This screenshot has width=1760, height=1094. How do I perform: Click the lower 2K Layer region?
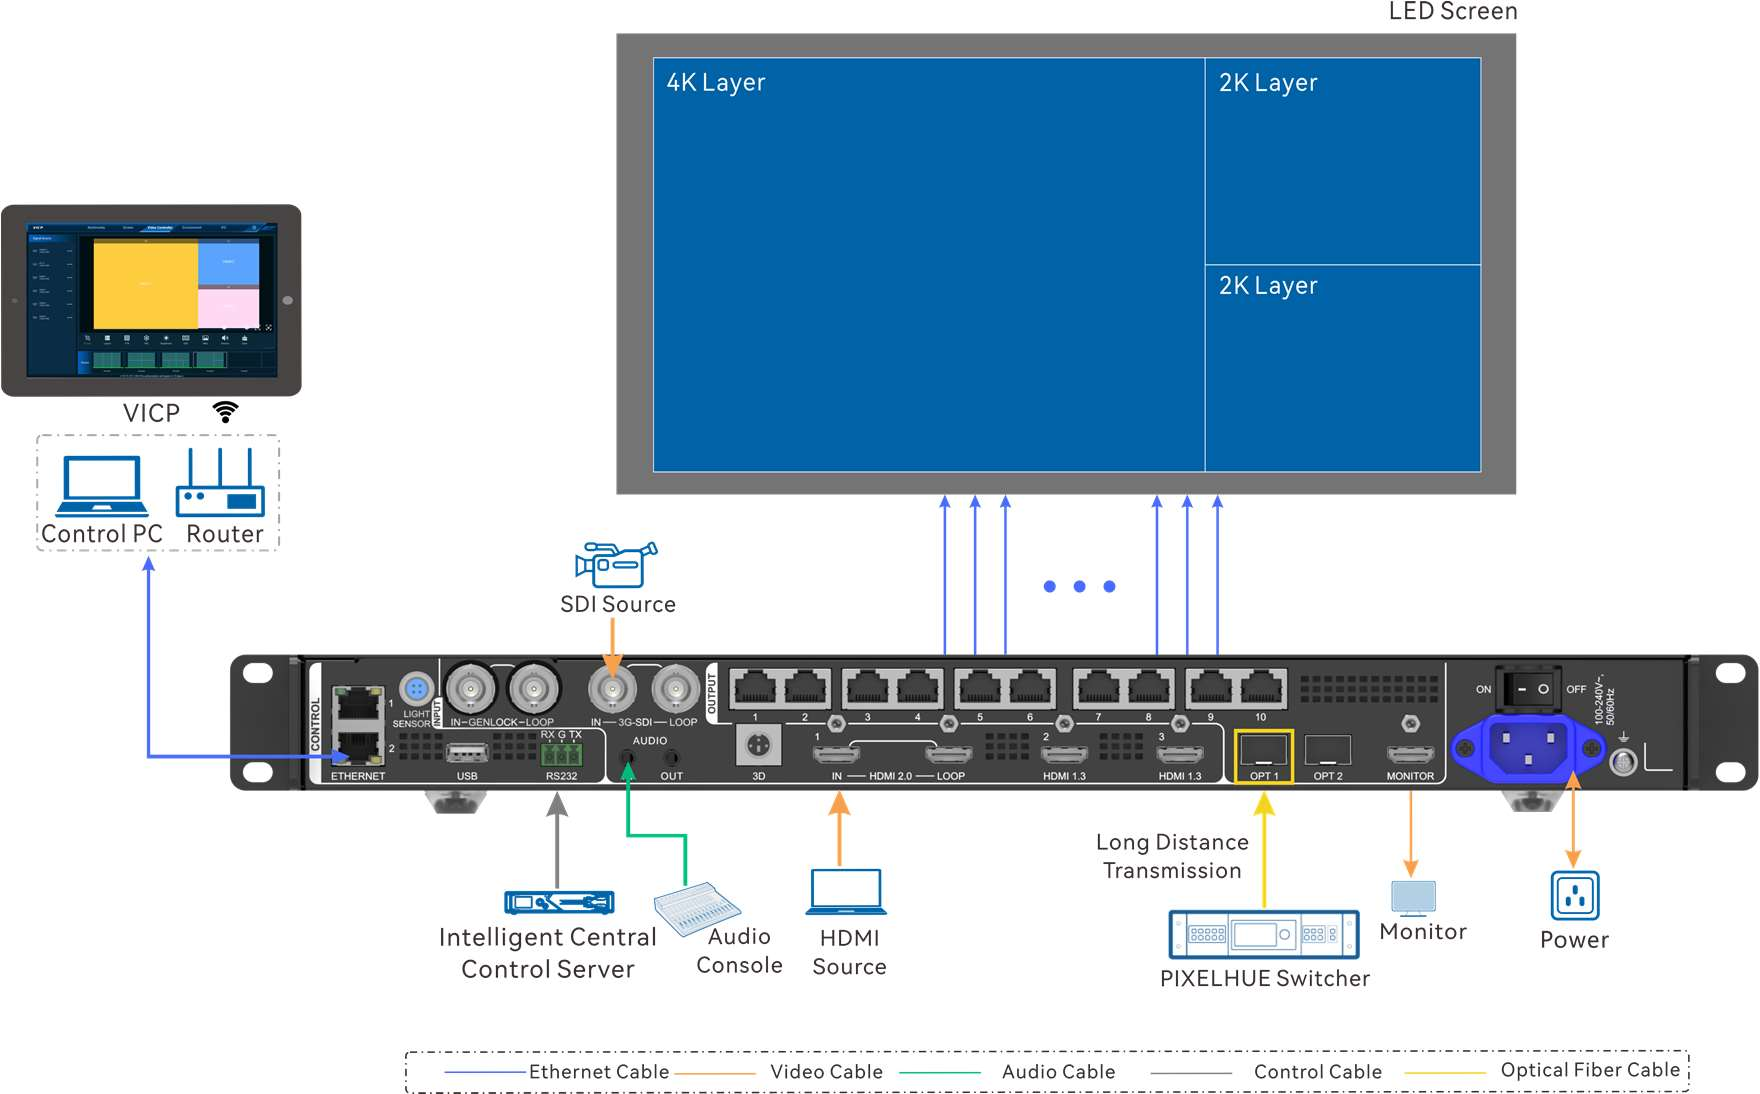pos(1343,368)
